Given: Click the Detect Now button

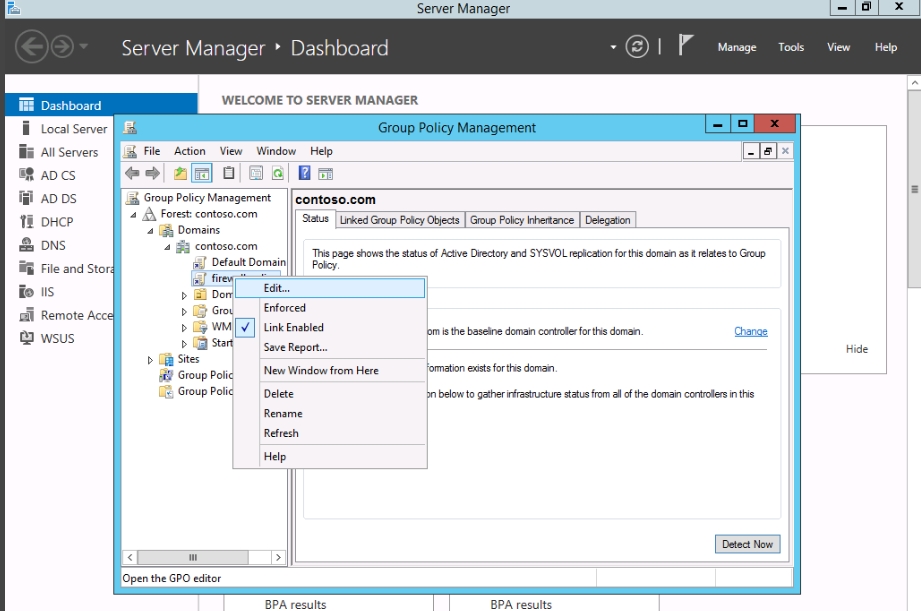Looking at the screenshot, I should tap(747, 544).
